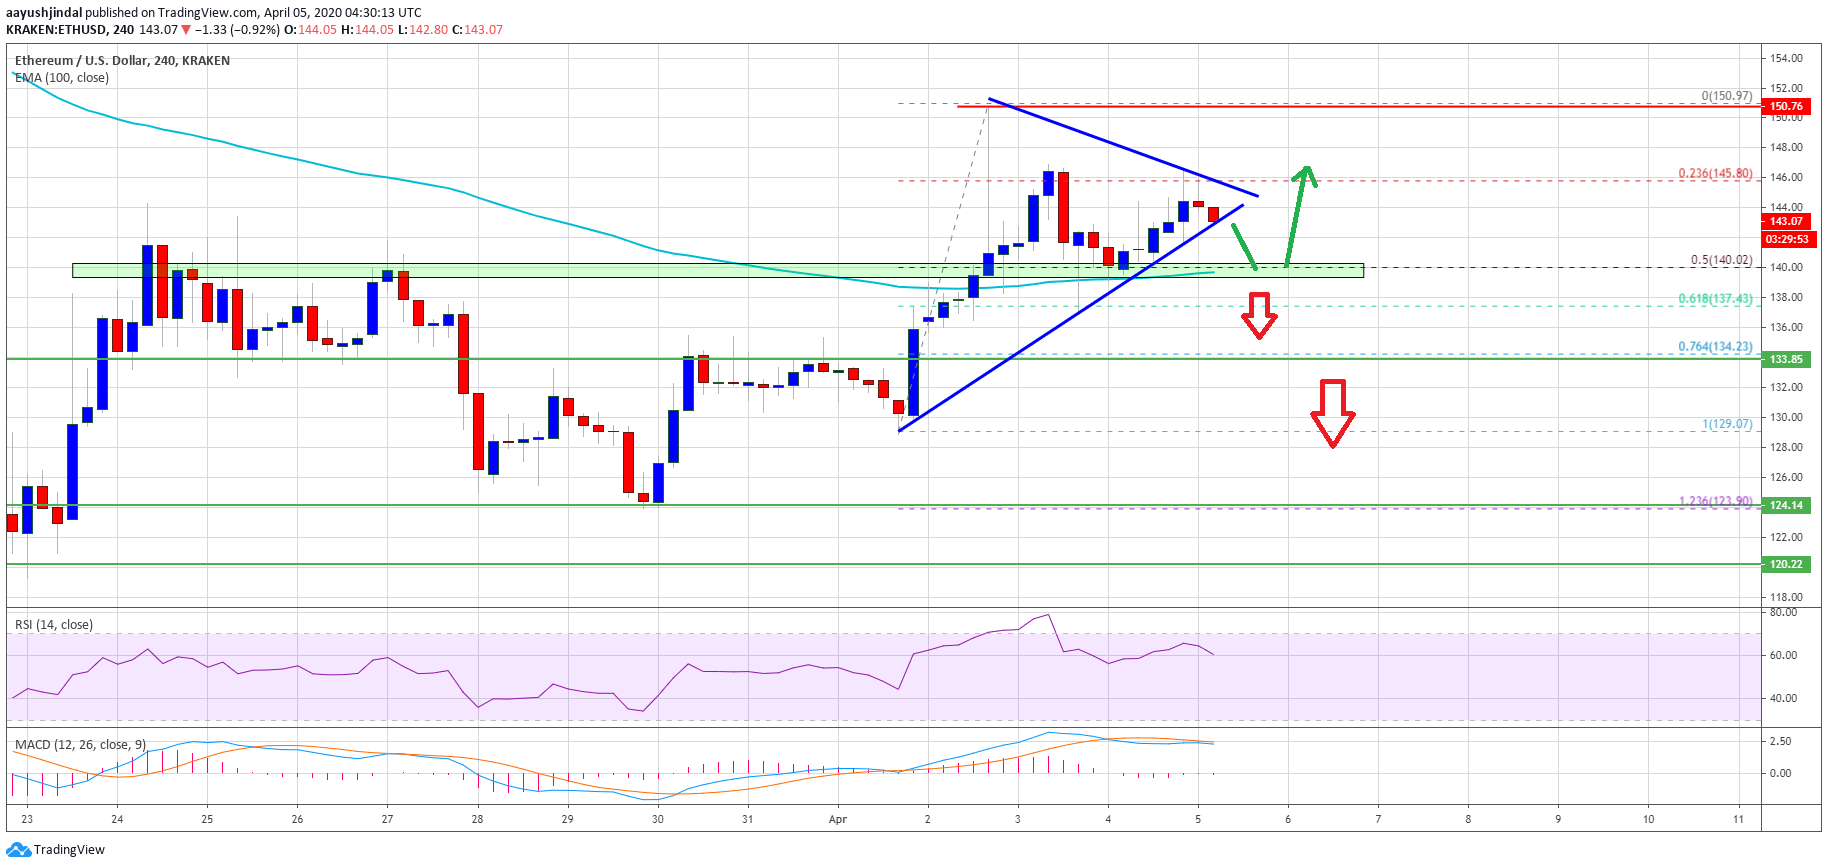Click the MACD 0.00 scale label
1828x868 pixels.
pyautogui.click(x=1780, y=773)
